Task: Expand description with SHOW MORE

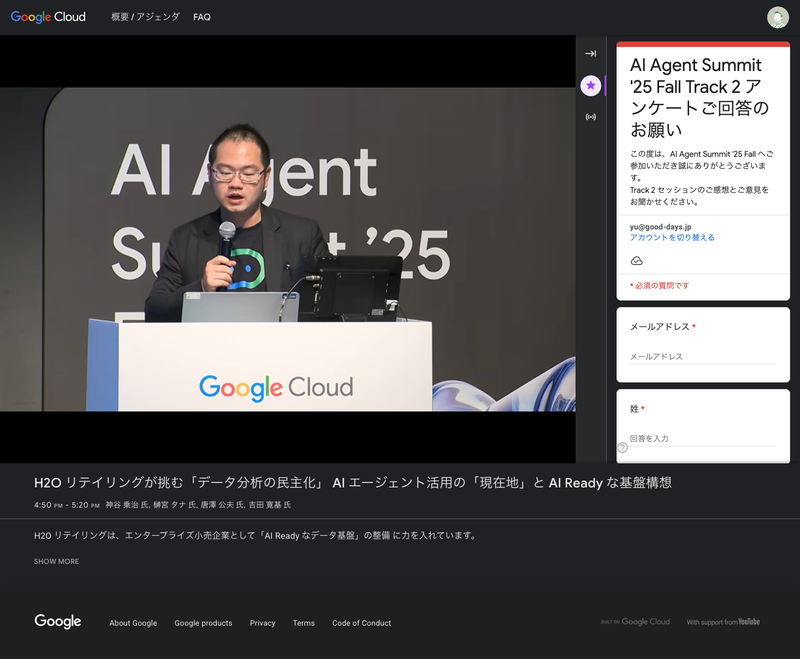Action: [56, 561]
